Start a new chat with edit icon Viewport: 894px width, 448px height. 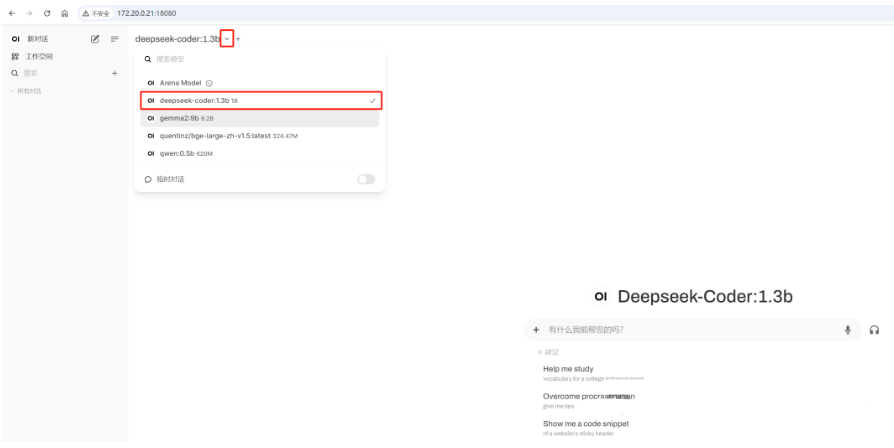pyautogui.click(x=95, y=39)
